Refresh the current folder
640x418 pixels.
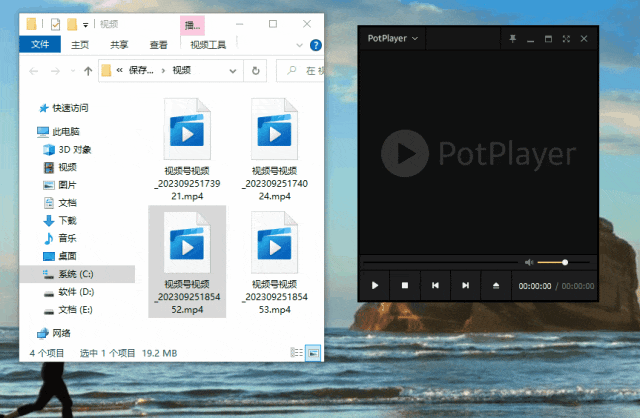tap(256, 71)
